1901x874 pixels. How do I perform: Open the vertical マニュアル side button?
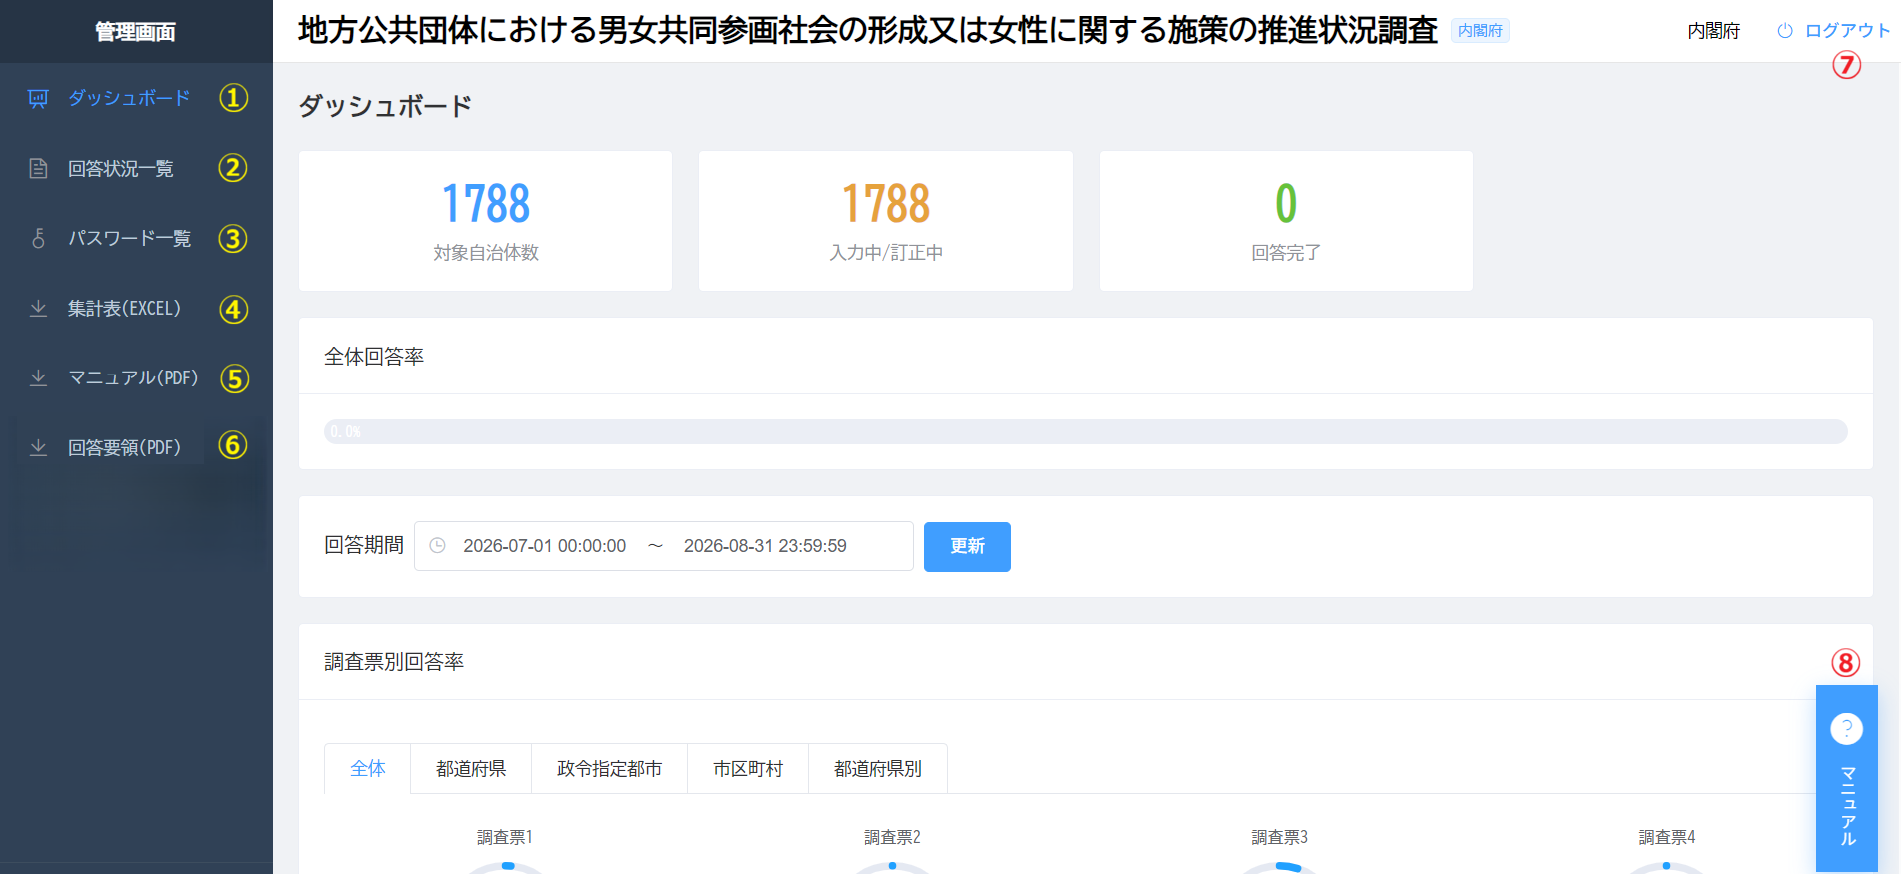(x=1846, y=778)
